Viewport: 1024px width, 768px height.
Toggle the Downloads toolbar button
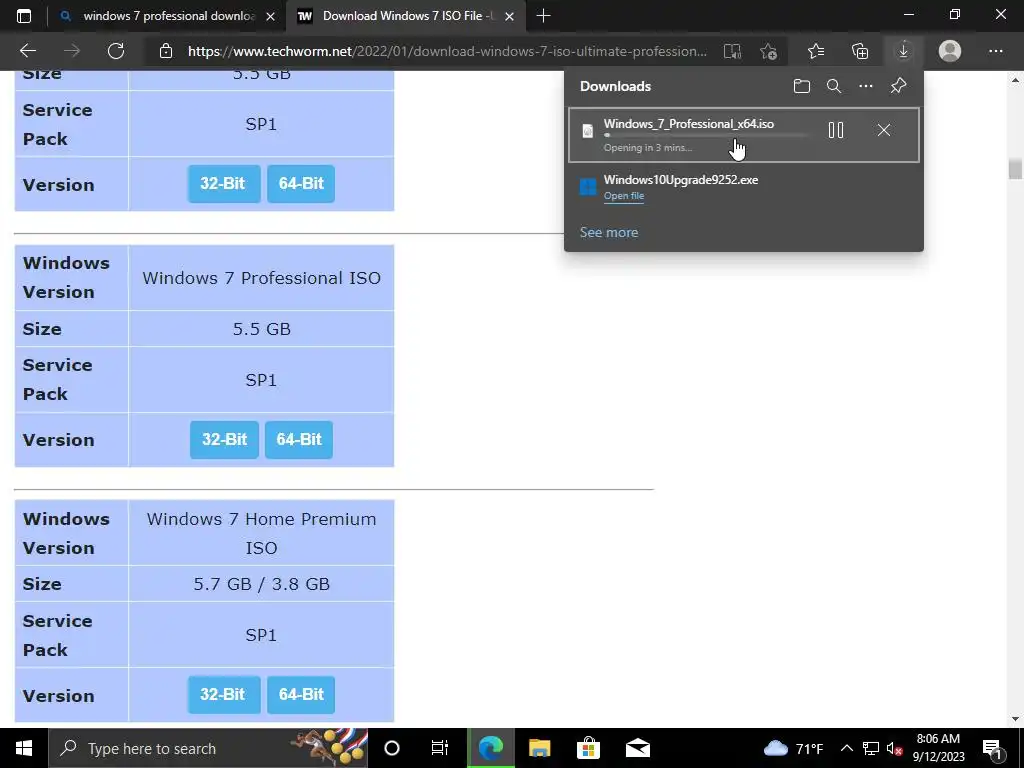[903, 51]
